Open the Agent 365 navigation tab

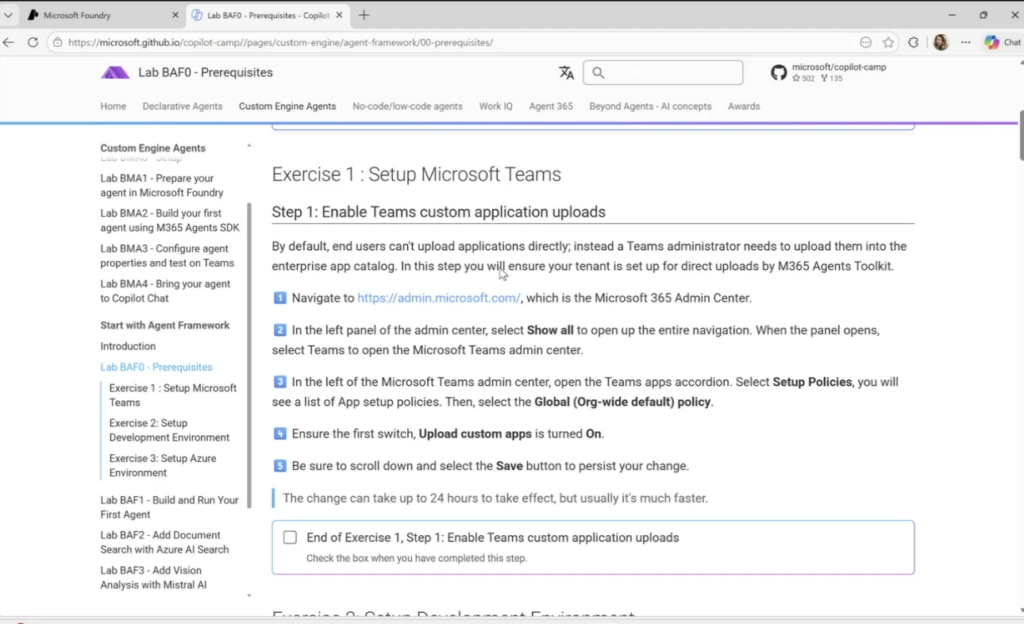[x=550, y=106]
